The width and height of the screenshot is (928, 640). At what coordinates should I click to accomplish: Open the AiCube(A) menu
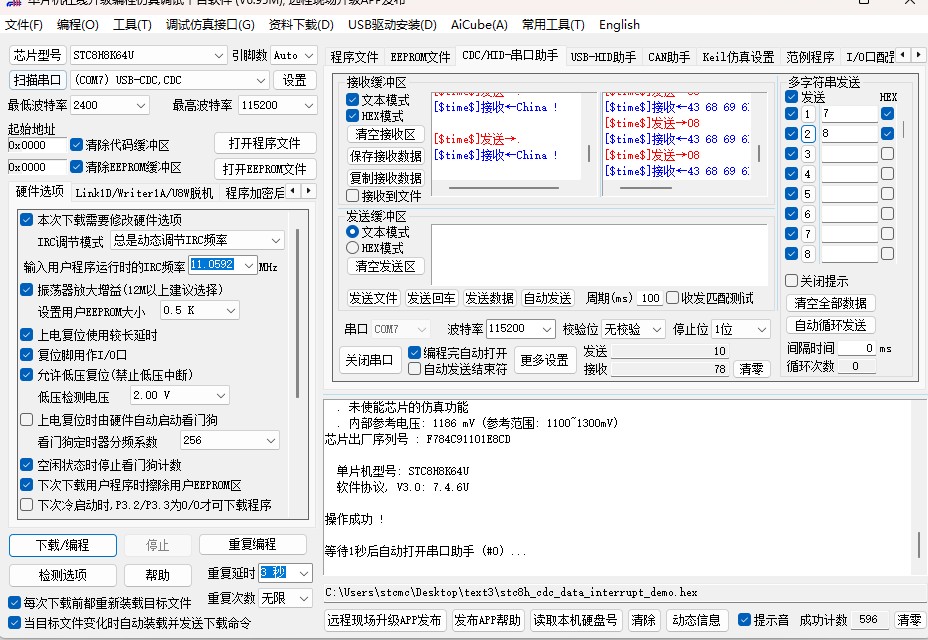tap(479, 25)
